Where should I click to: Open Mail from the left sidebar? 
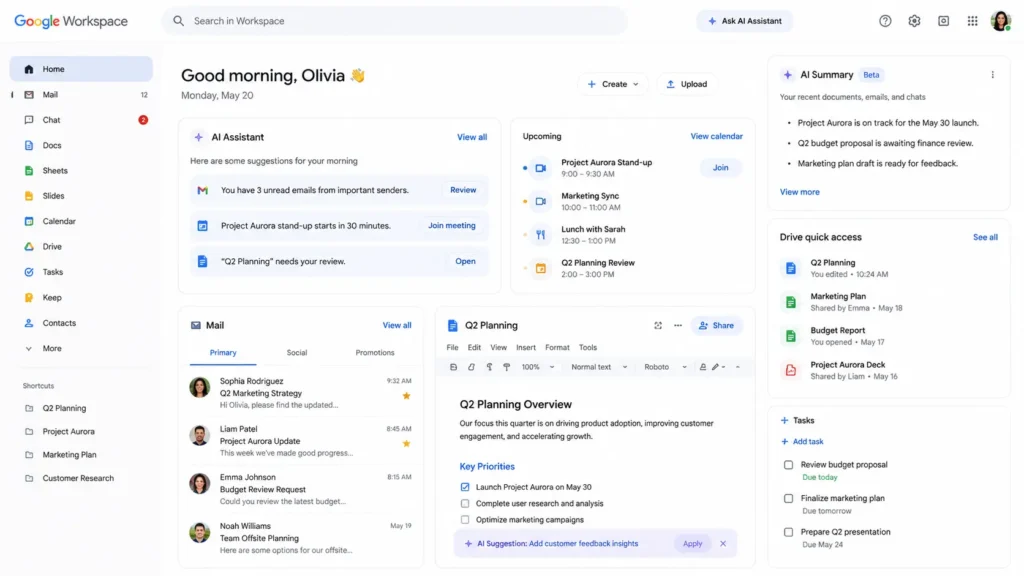coord(81,95)
